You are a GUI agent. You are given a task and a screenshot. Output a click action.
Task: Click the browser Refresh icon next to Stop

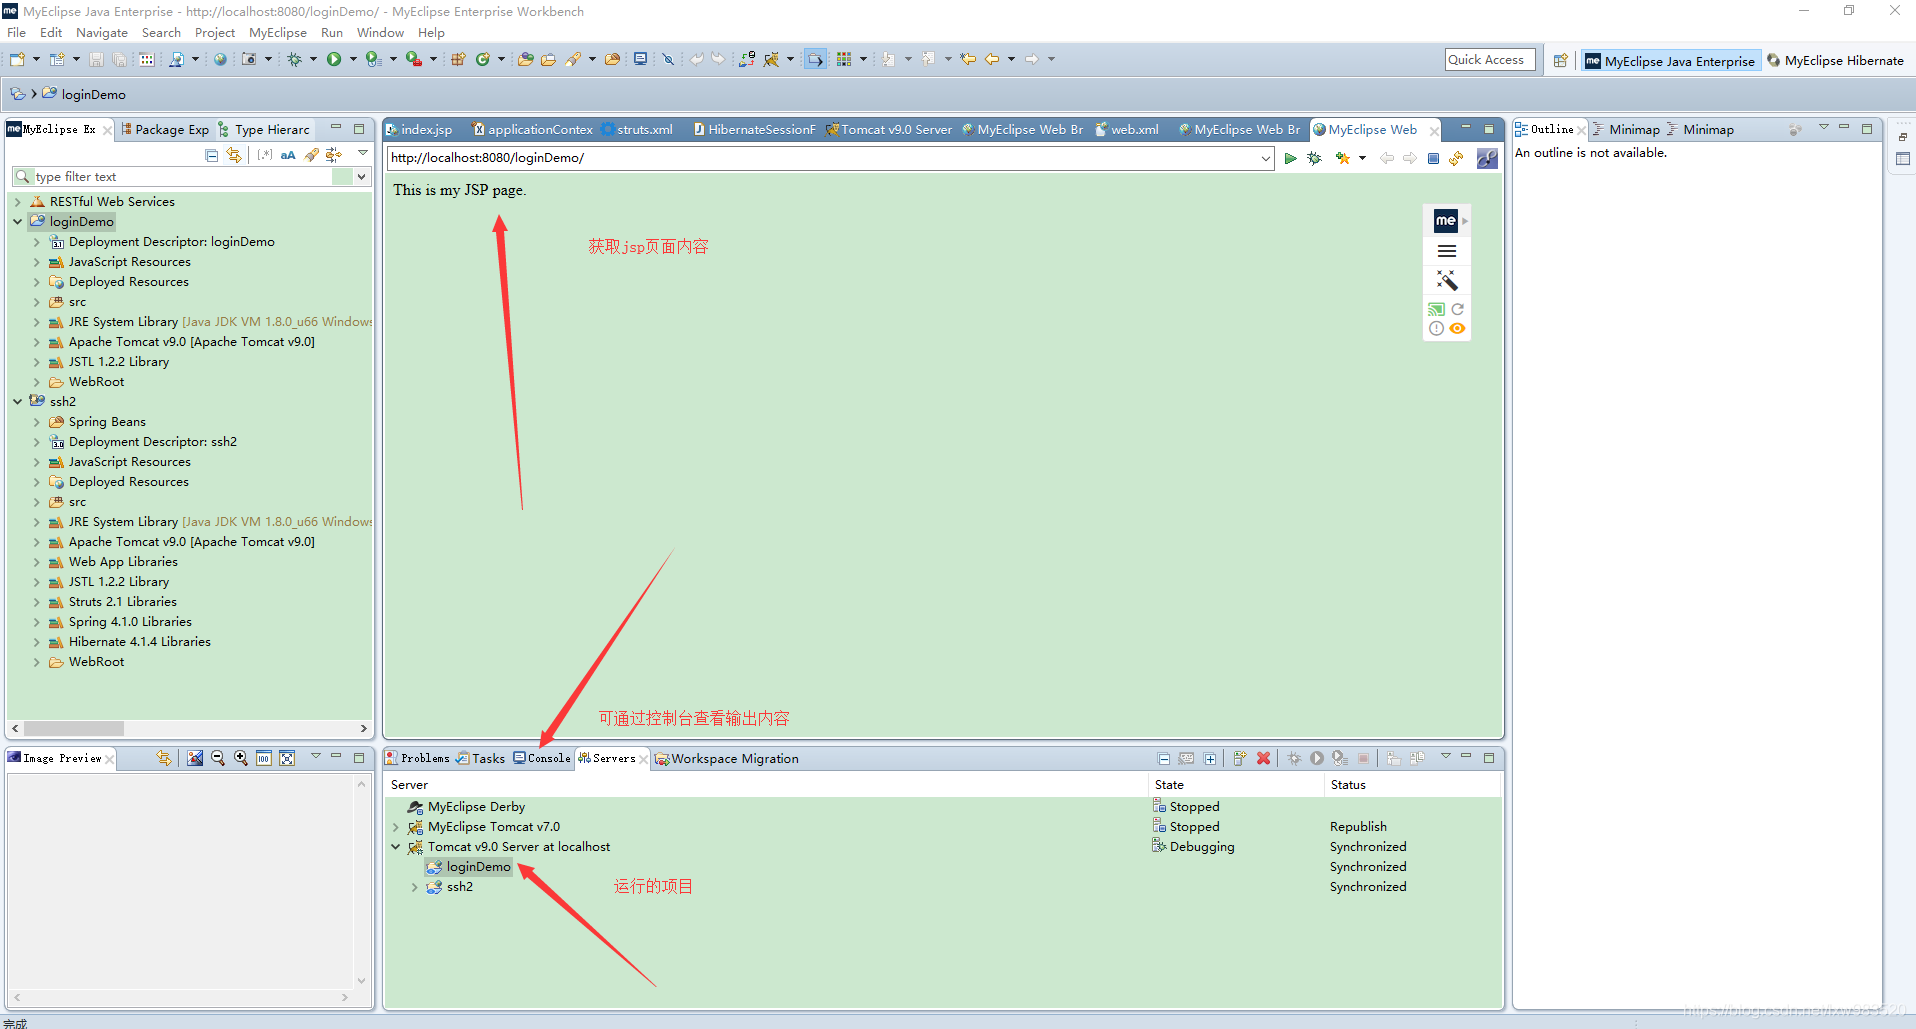[1456, 158]
